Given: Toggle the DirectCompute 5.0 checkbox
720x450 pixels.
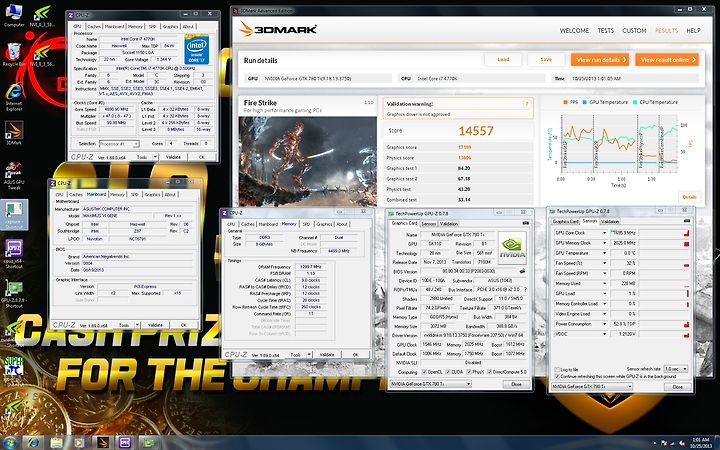Looking at the screenshot, I should point(489,372).
